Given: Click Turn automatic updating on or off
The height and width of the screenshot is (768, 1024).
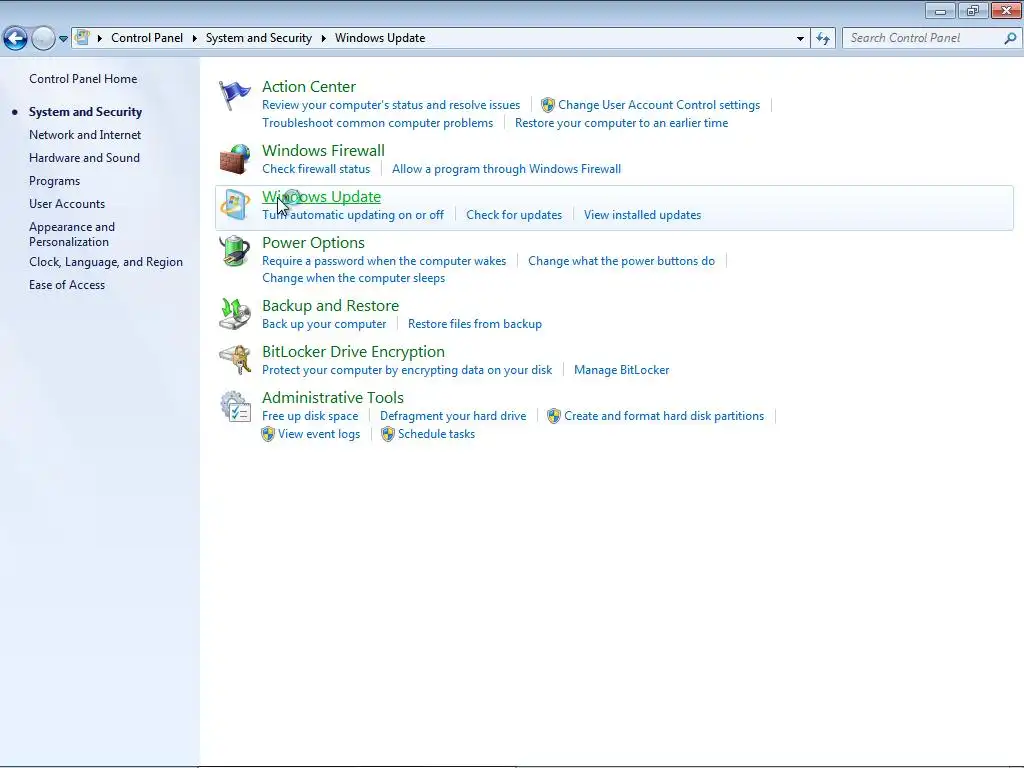Looking at the screenshot, I should coord(353,215).
